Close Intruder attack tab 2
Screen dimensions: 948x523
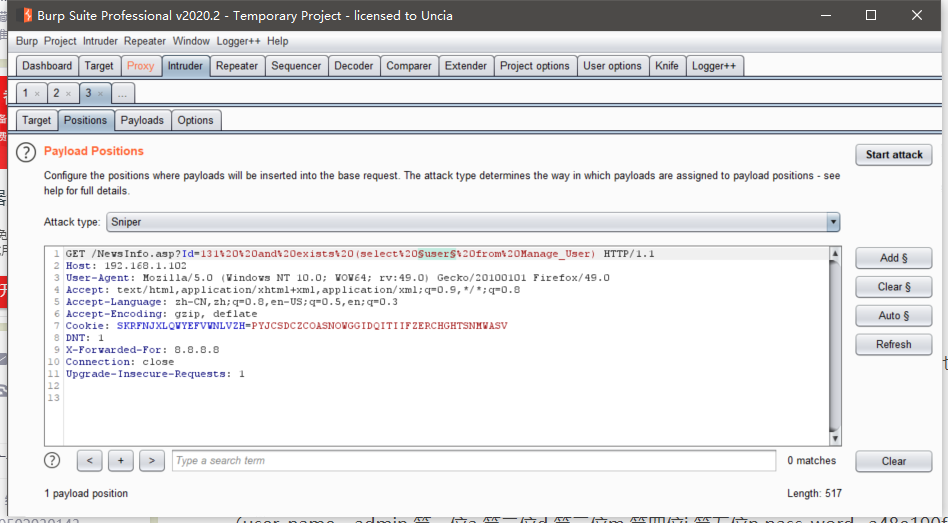pyautogui.click(x=68, y=94)
